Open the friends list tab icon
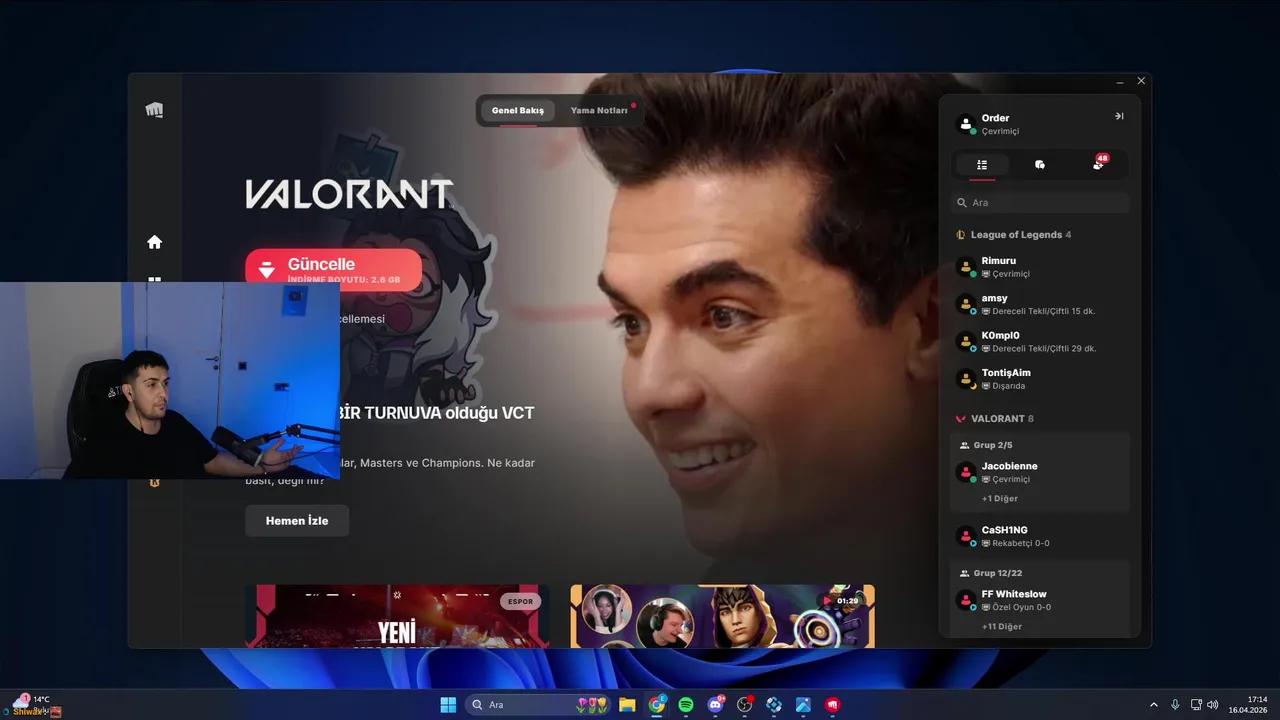This screenshot has width=1280, height=720. (981, 164)
